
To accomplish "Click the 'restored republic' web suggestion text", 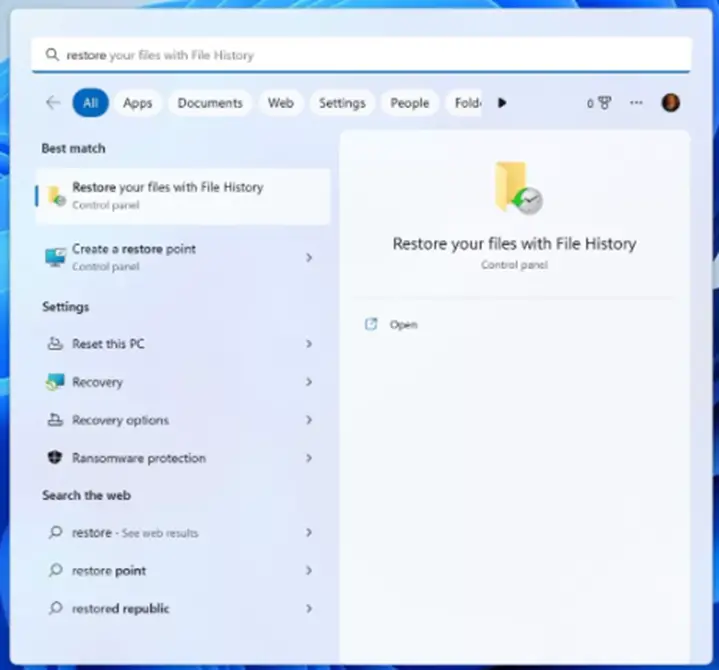I will [x=121, y=609].
